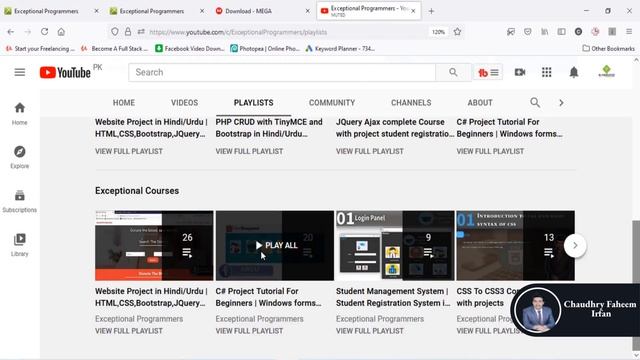Open the notifications bell
Image resolution: width=640 pixels, height=360 pixels.
click(x=574, y=72)
